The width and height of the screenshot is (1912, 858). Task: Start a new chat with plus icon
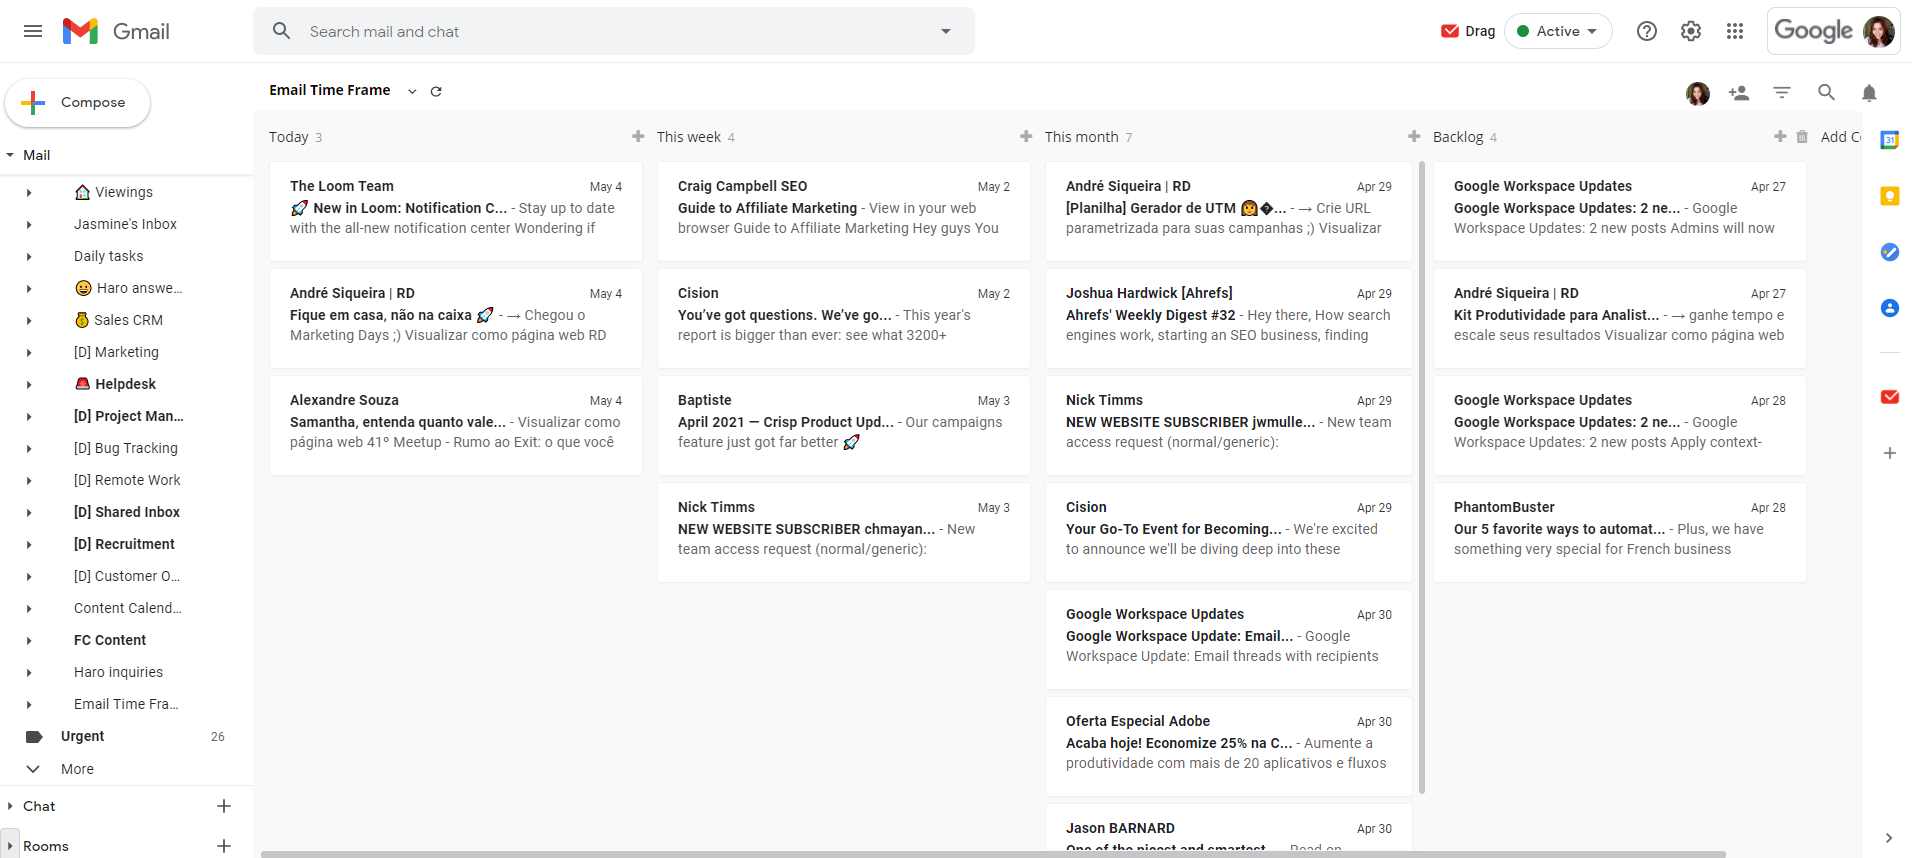tap(224, 806)
